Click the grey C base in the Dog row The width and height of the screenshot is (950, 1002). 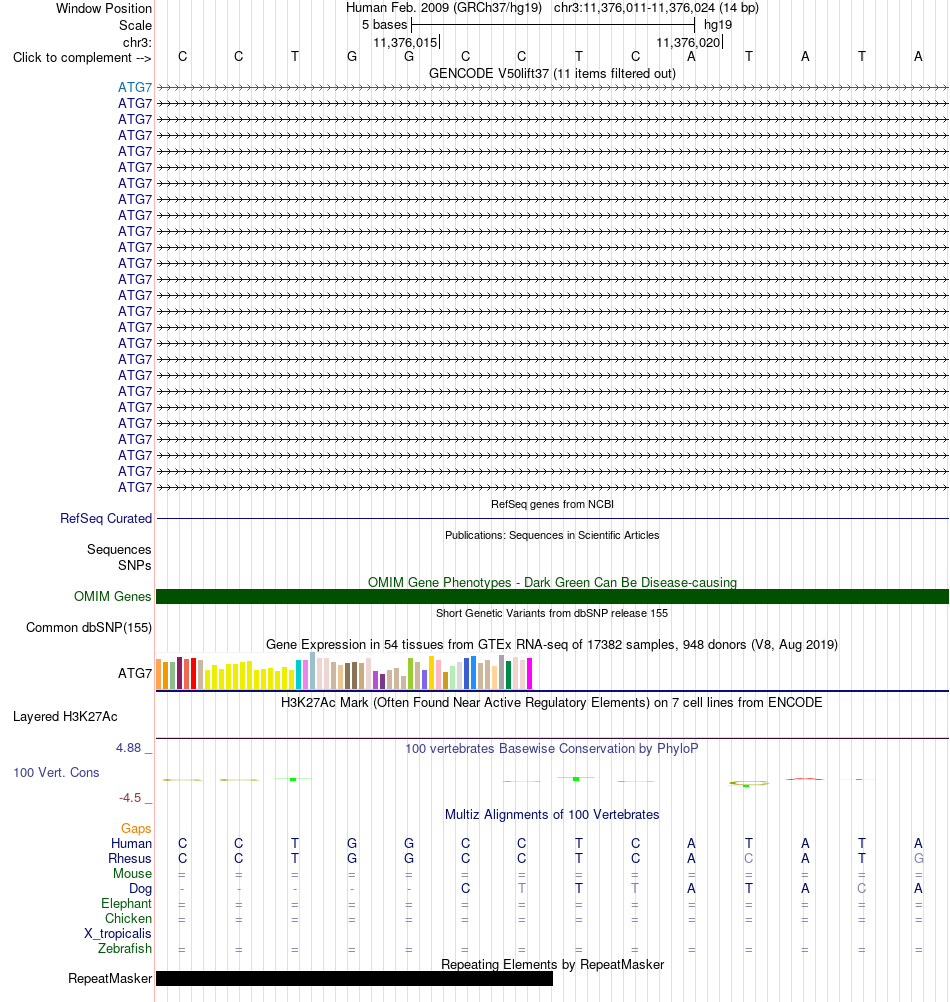(861, 889)
